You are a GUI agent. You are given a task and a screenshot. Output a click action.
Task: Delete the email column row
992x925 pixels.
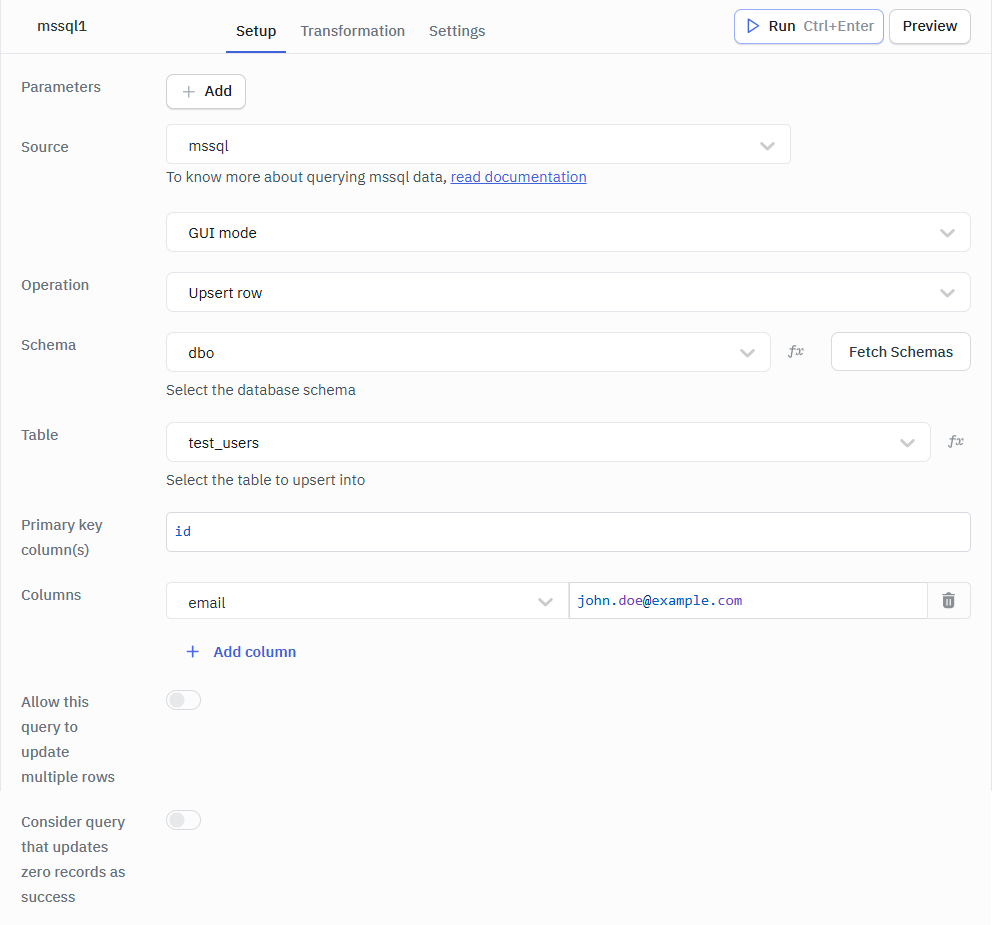point(948,600)
